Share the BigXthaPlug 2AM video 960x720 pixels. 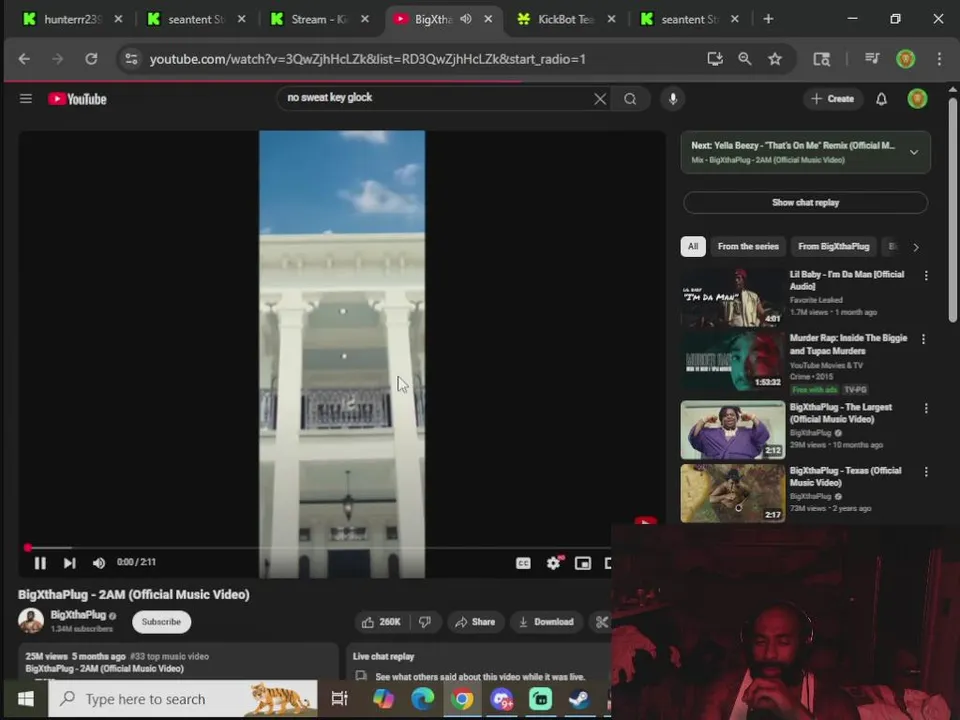[x=475, y=622]
